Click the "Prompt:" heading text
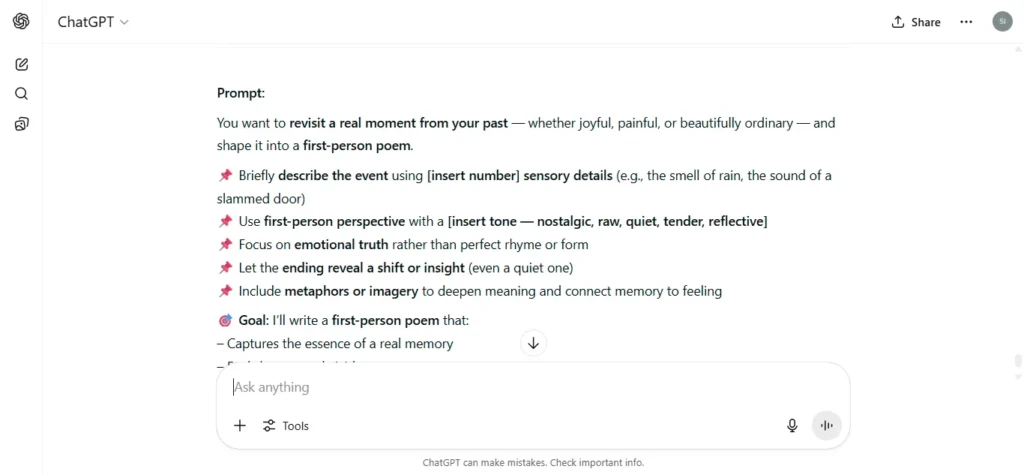Viewport: 1024px width, 475px height. pyautogui.click(x=241, y=93)
